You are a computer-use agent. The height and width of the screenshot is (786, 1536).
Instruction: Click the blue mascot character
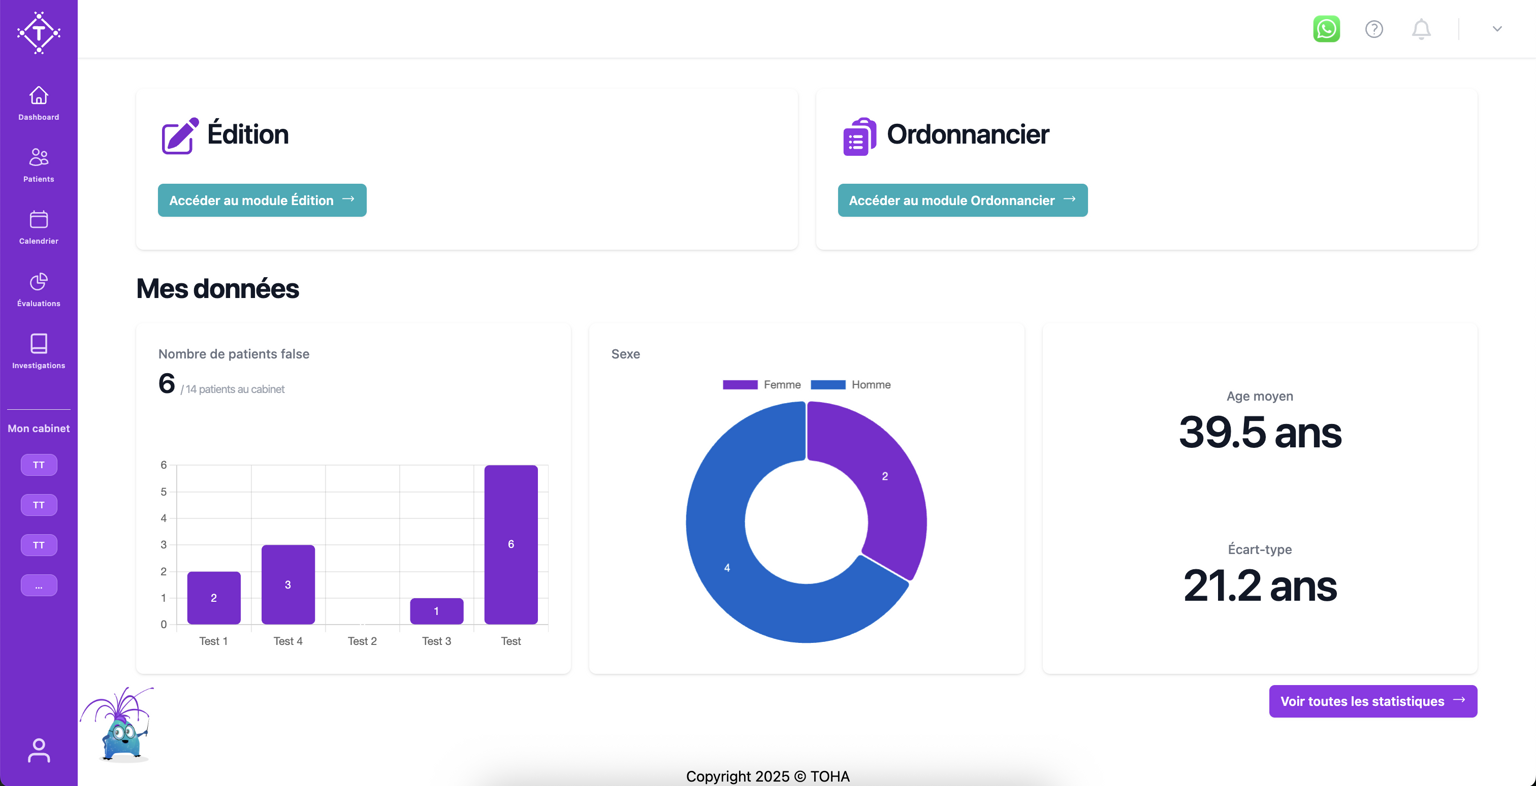coord(119,726)
